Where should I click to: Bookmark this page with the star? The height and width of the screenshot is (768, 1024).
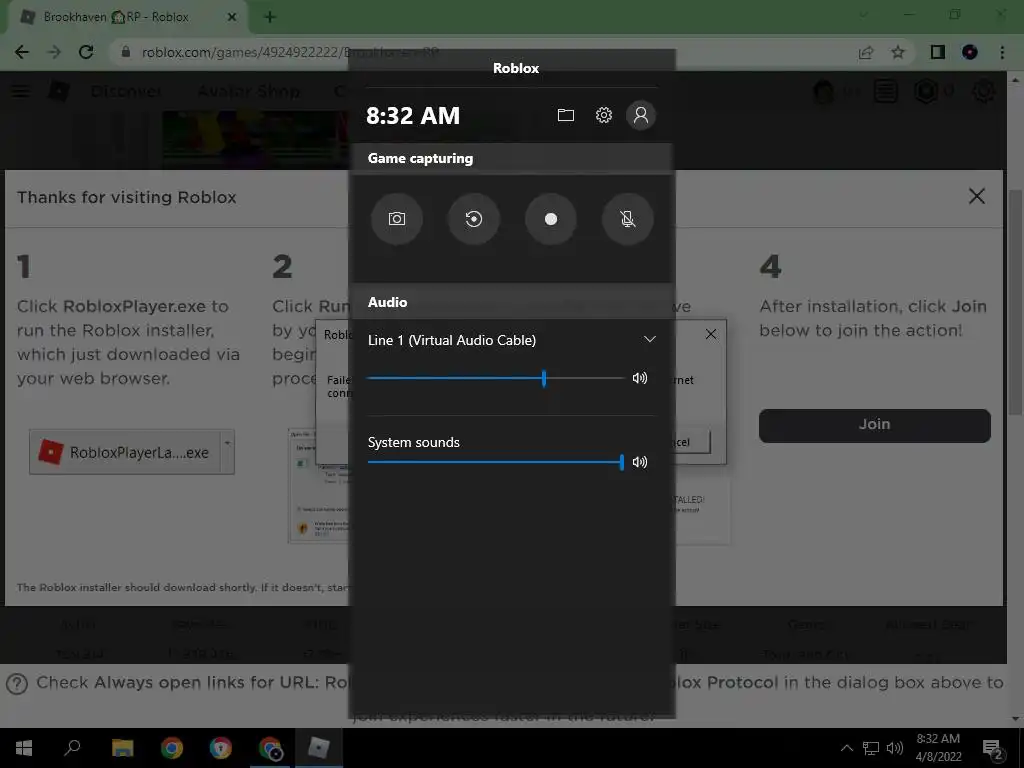898,52
